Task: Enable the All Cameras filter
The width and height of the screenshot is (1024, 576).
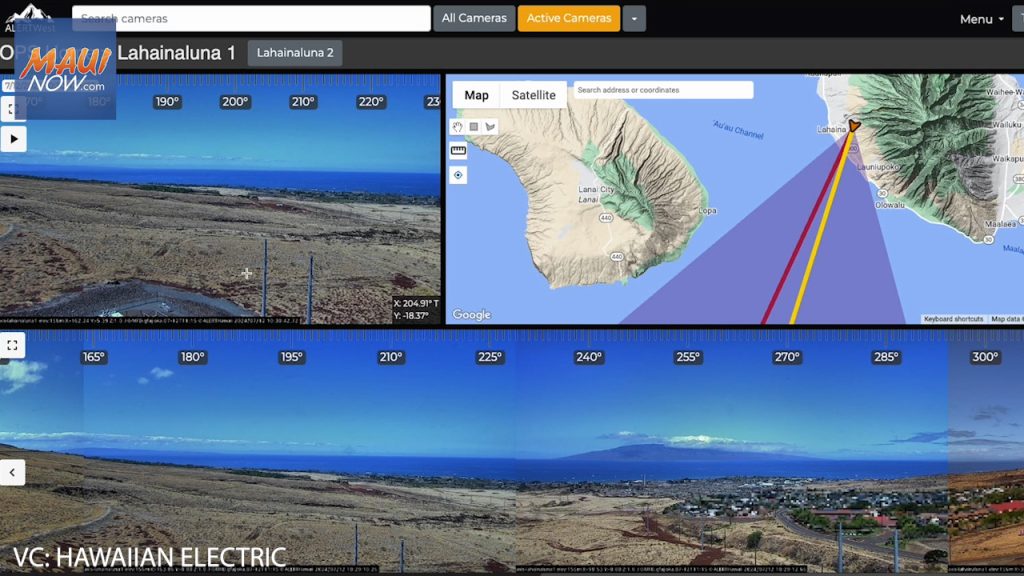Action: [x=473, y=18]
